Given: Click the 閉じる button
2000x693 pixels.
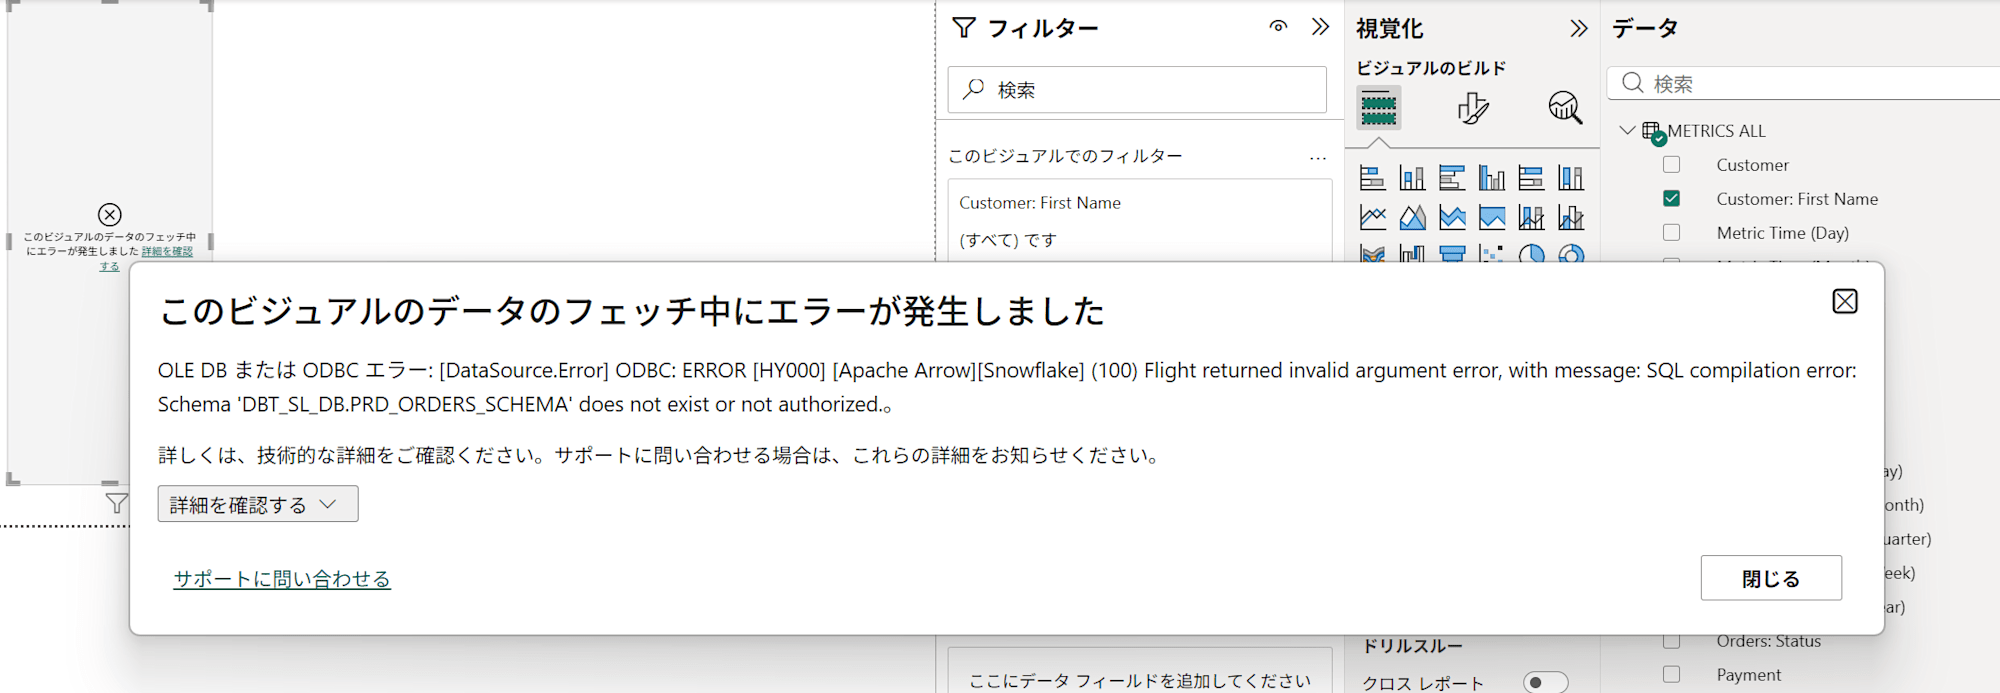Looking at the screenshot, I should pos(1771,578).
